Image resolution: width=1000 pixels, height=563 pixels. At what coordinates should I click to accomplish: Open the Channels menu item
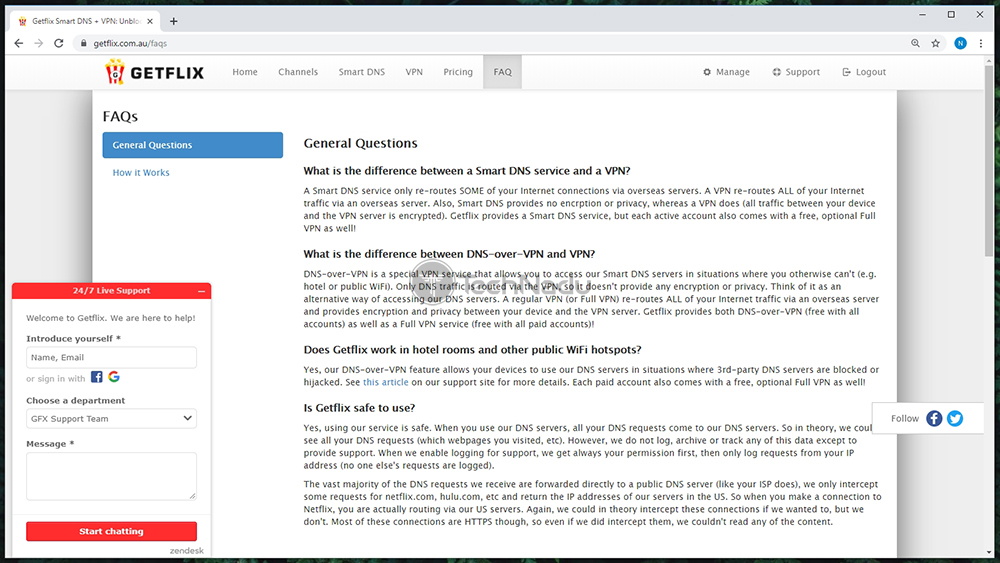[298, 72]
